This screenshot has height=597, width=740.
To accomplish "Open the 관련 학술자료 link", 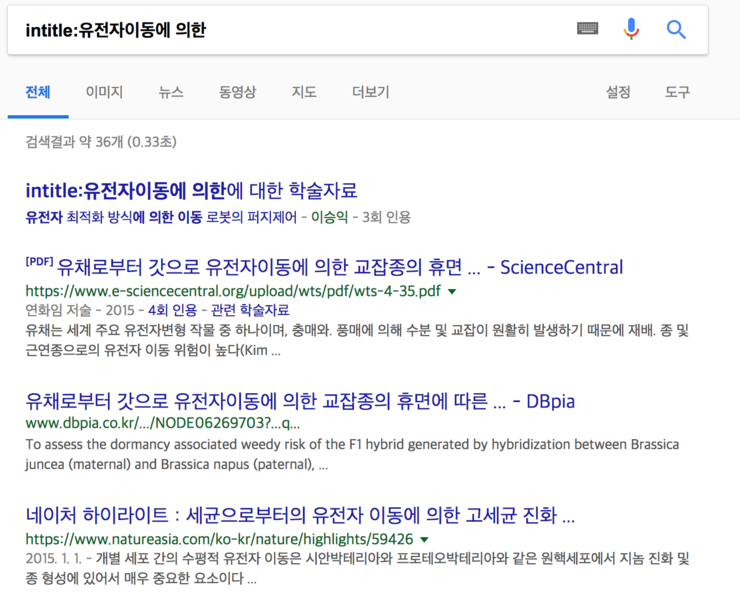I will [x=250, y=310].
